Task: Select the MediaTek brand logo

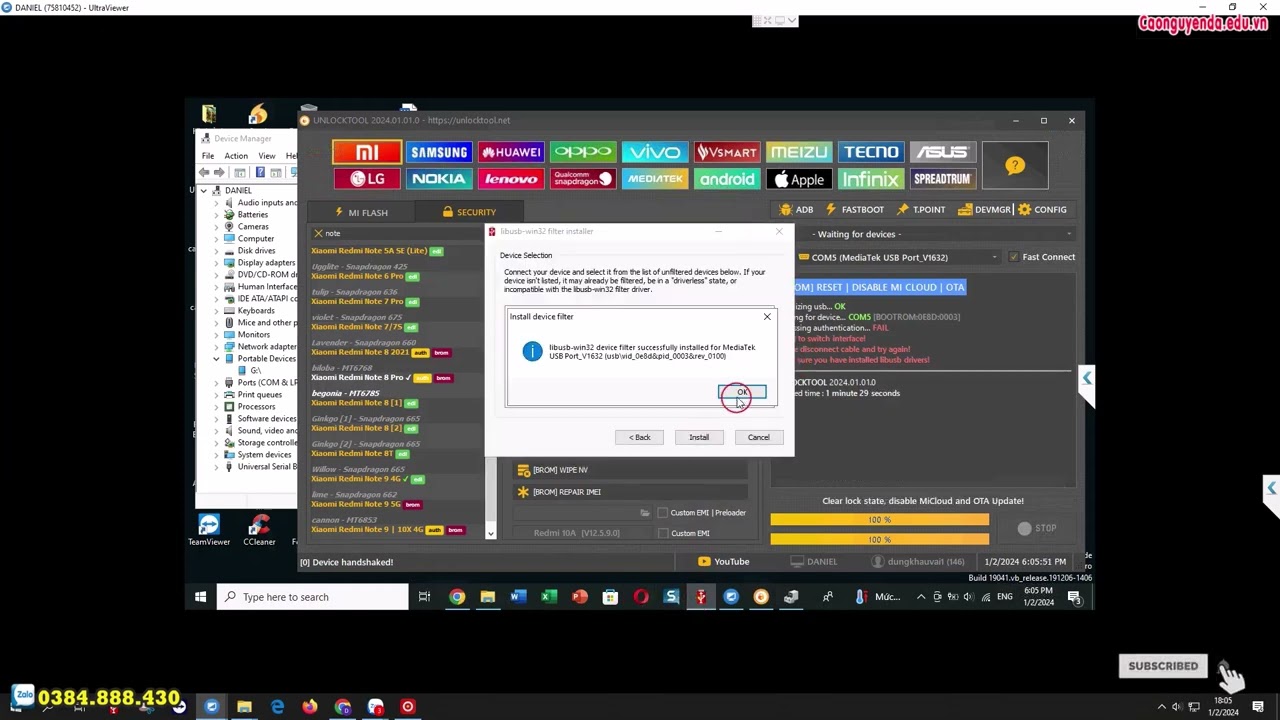Action: coord(655,179)
